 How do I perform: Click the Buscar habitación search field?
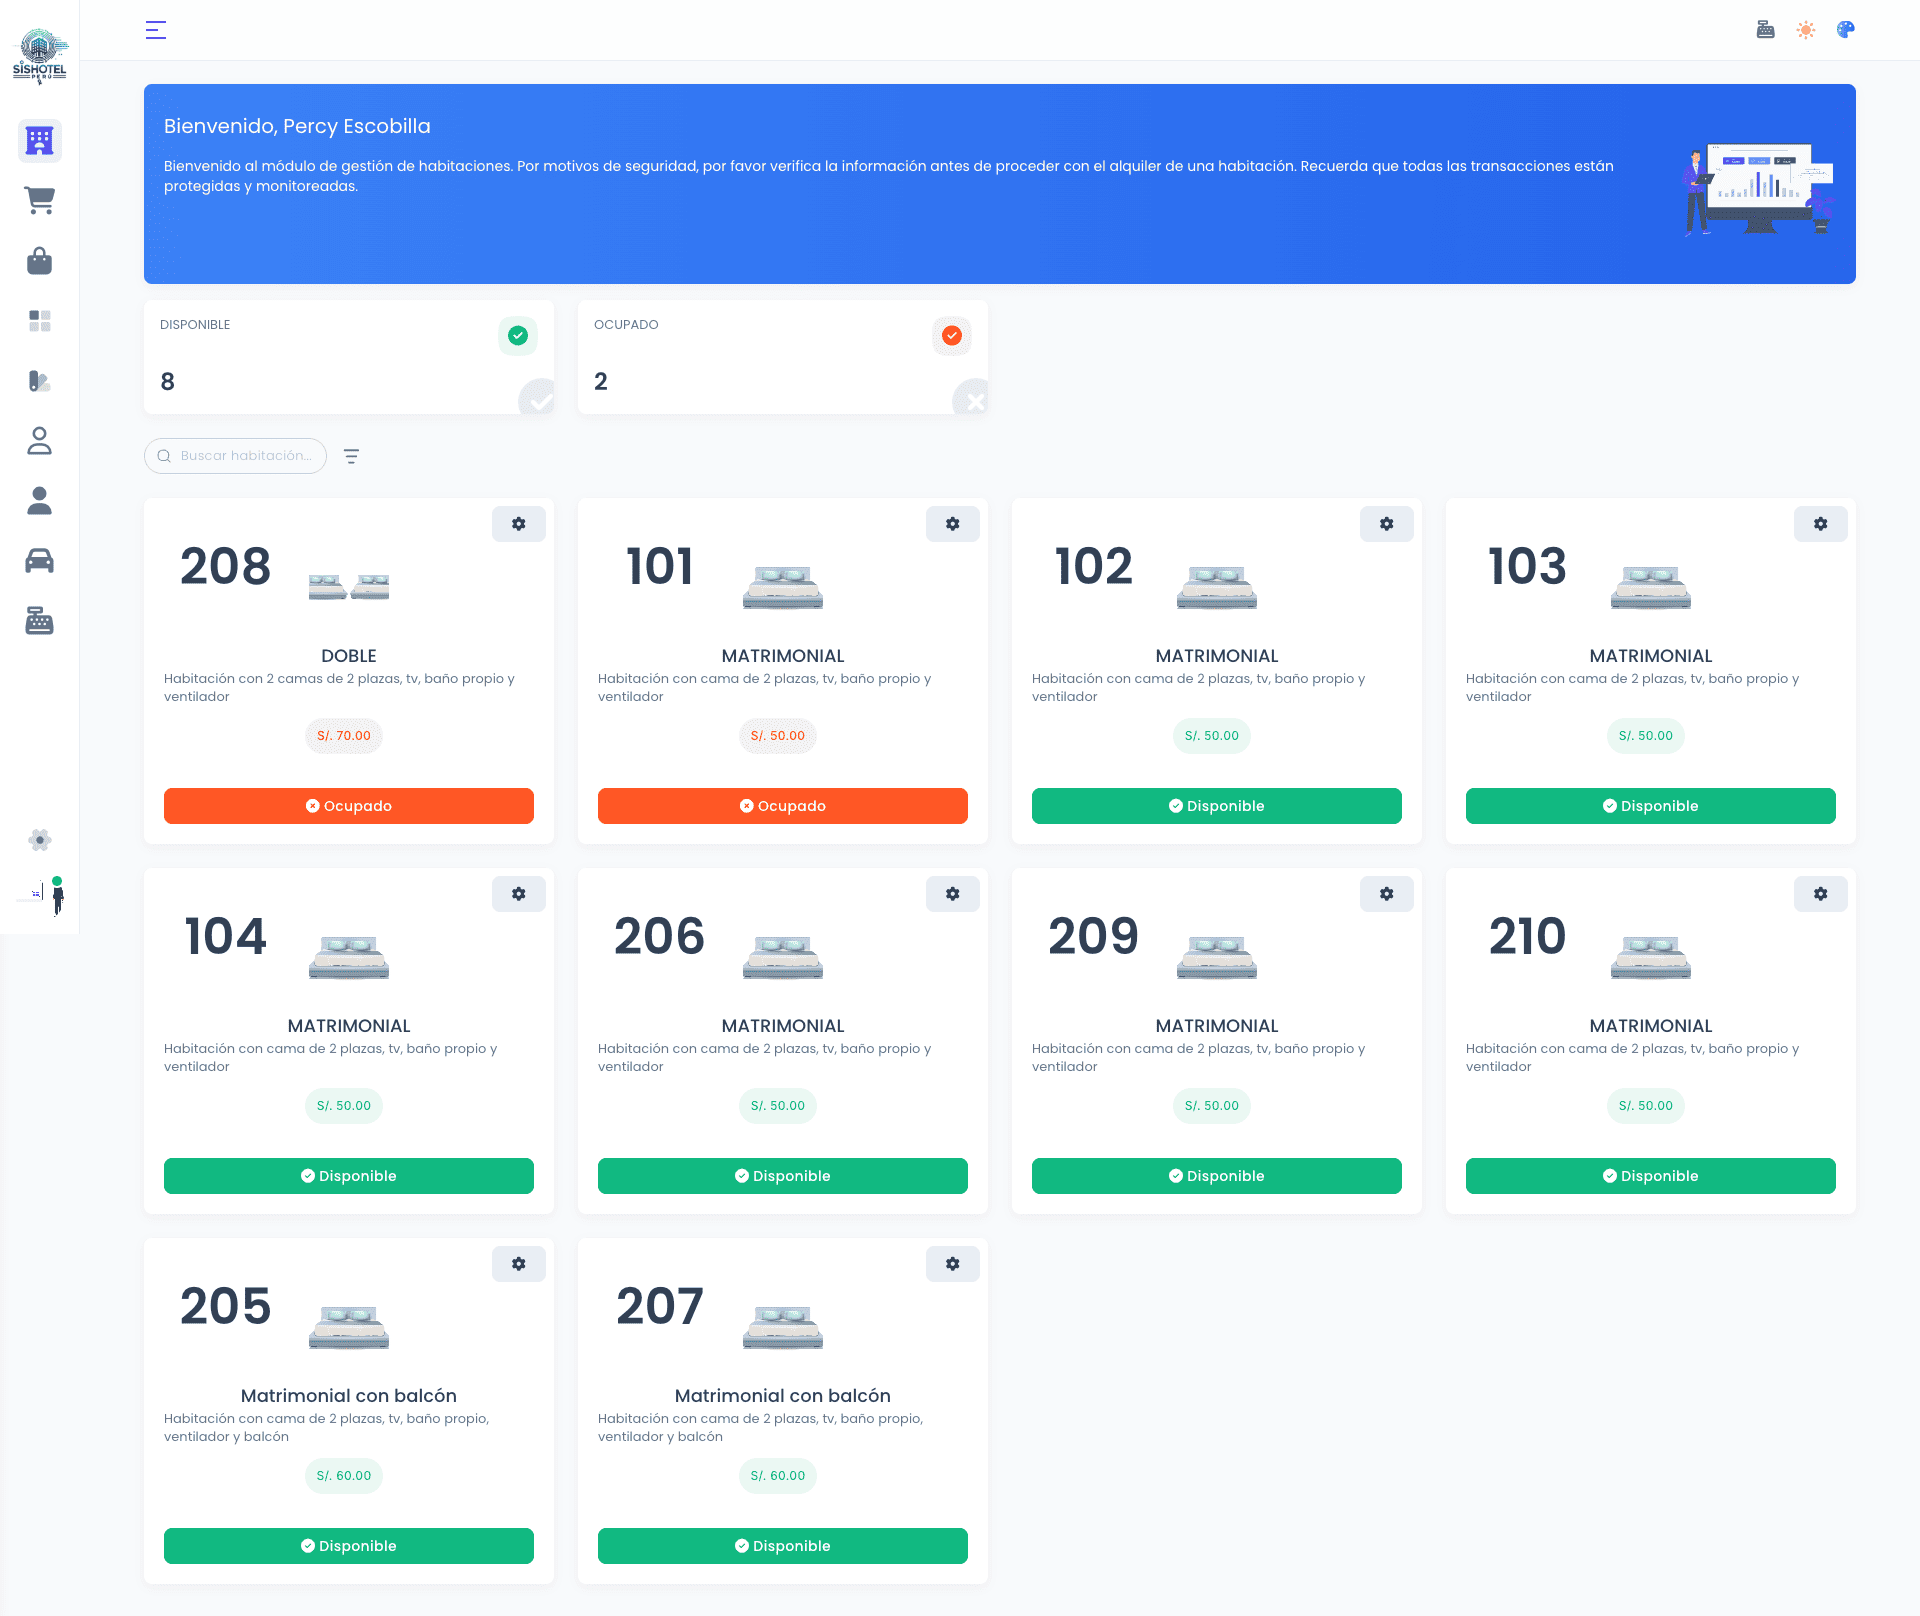[245, 456]
